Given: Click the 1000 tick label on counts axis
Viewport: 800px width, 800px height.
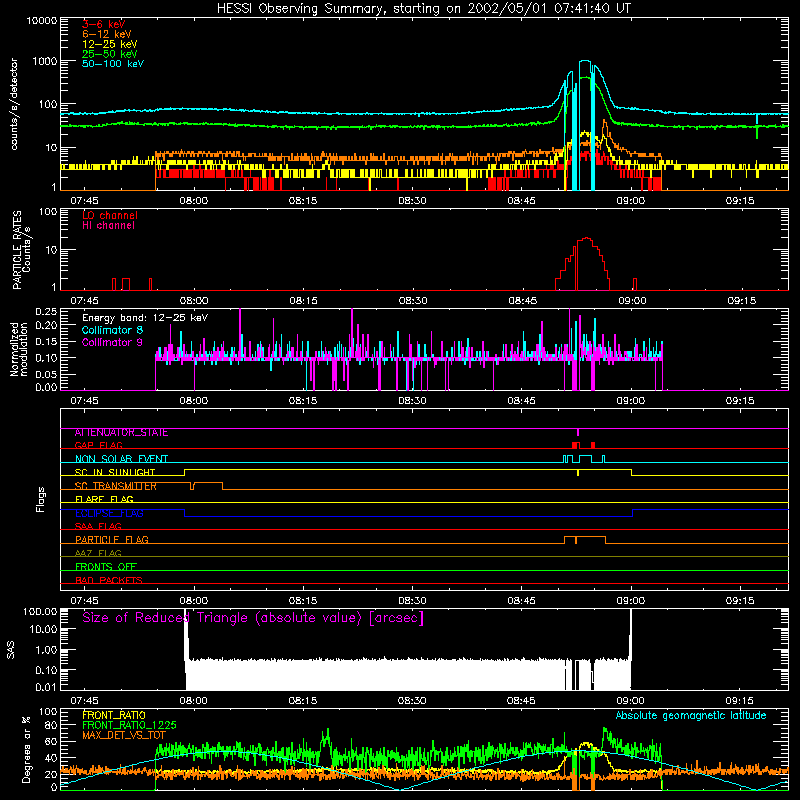Looking at the screenshot, I should [45, 62].
